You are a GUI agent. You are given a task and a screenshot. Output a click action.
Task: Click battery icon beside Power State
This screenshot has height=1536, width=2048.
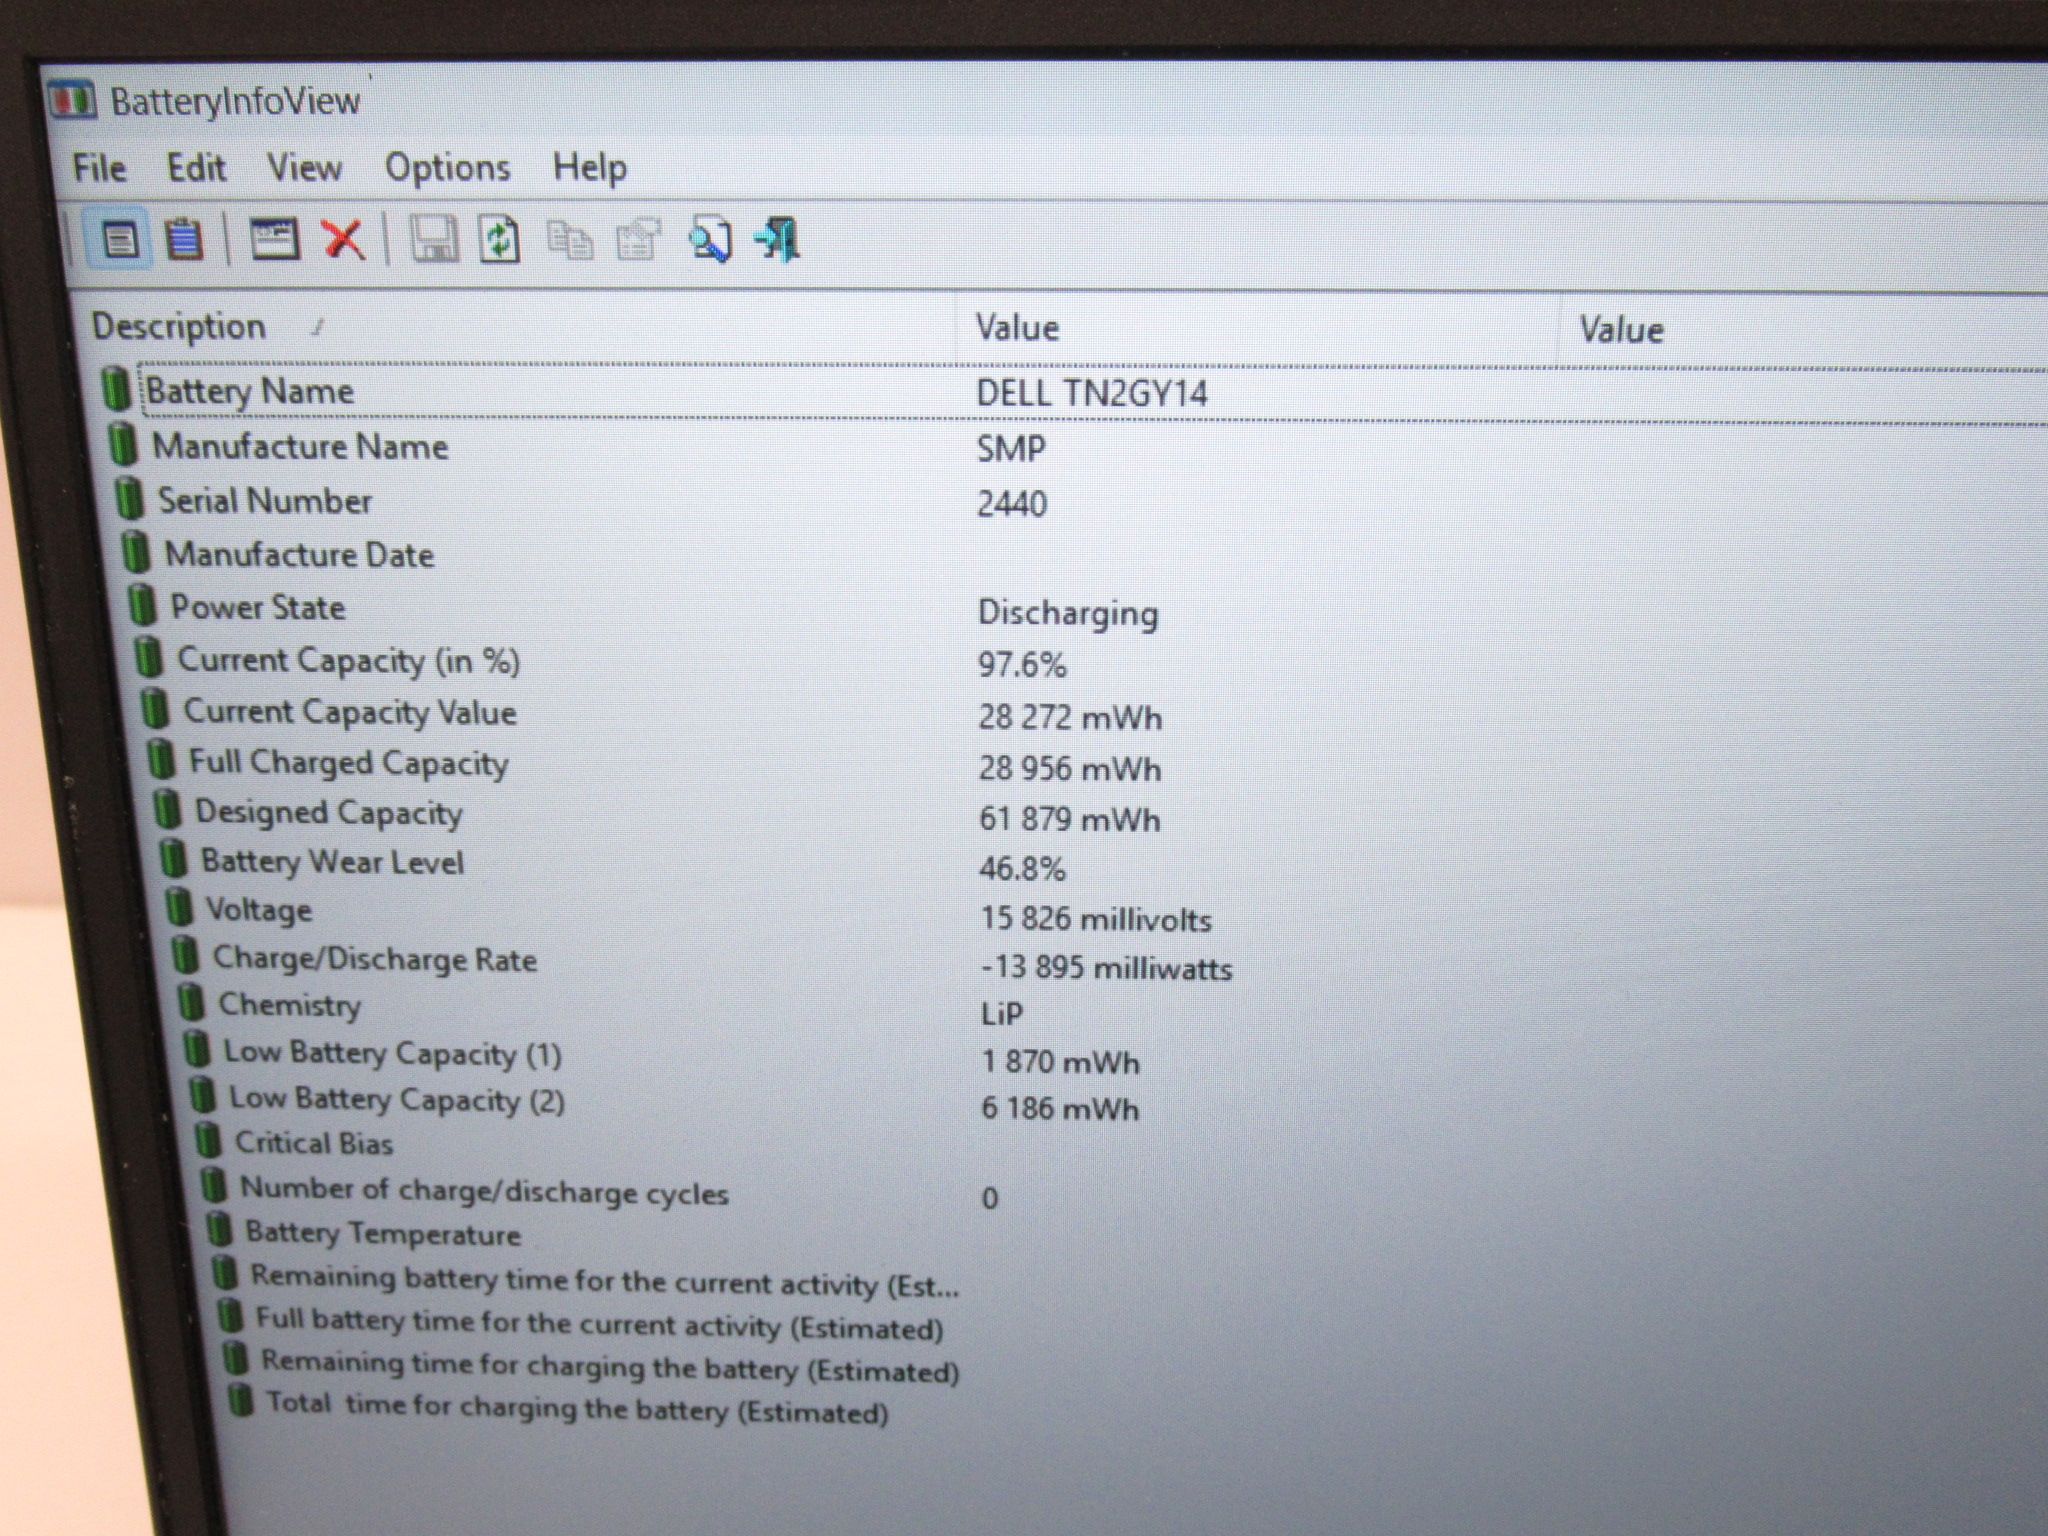[143, 605]
